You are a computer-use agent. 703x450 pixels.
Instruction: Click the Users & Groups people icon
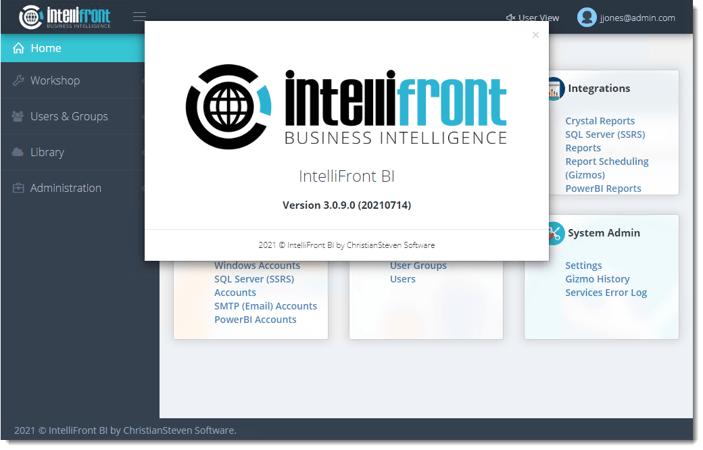18,117
